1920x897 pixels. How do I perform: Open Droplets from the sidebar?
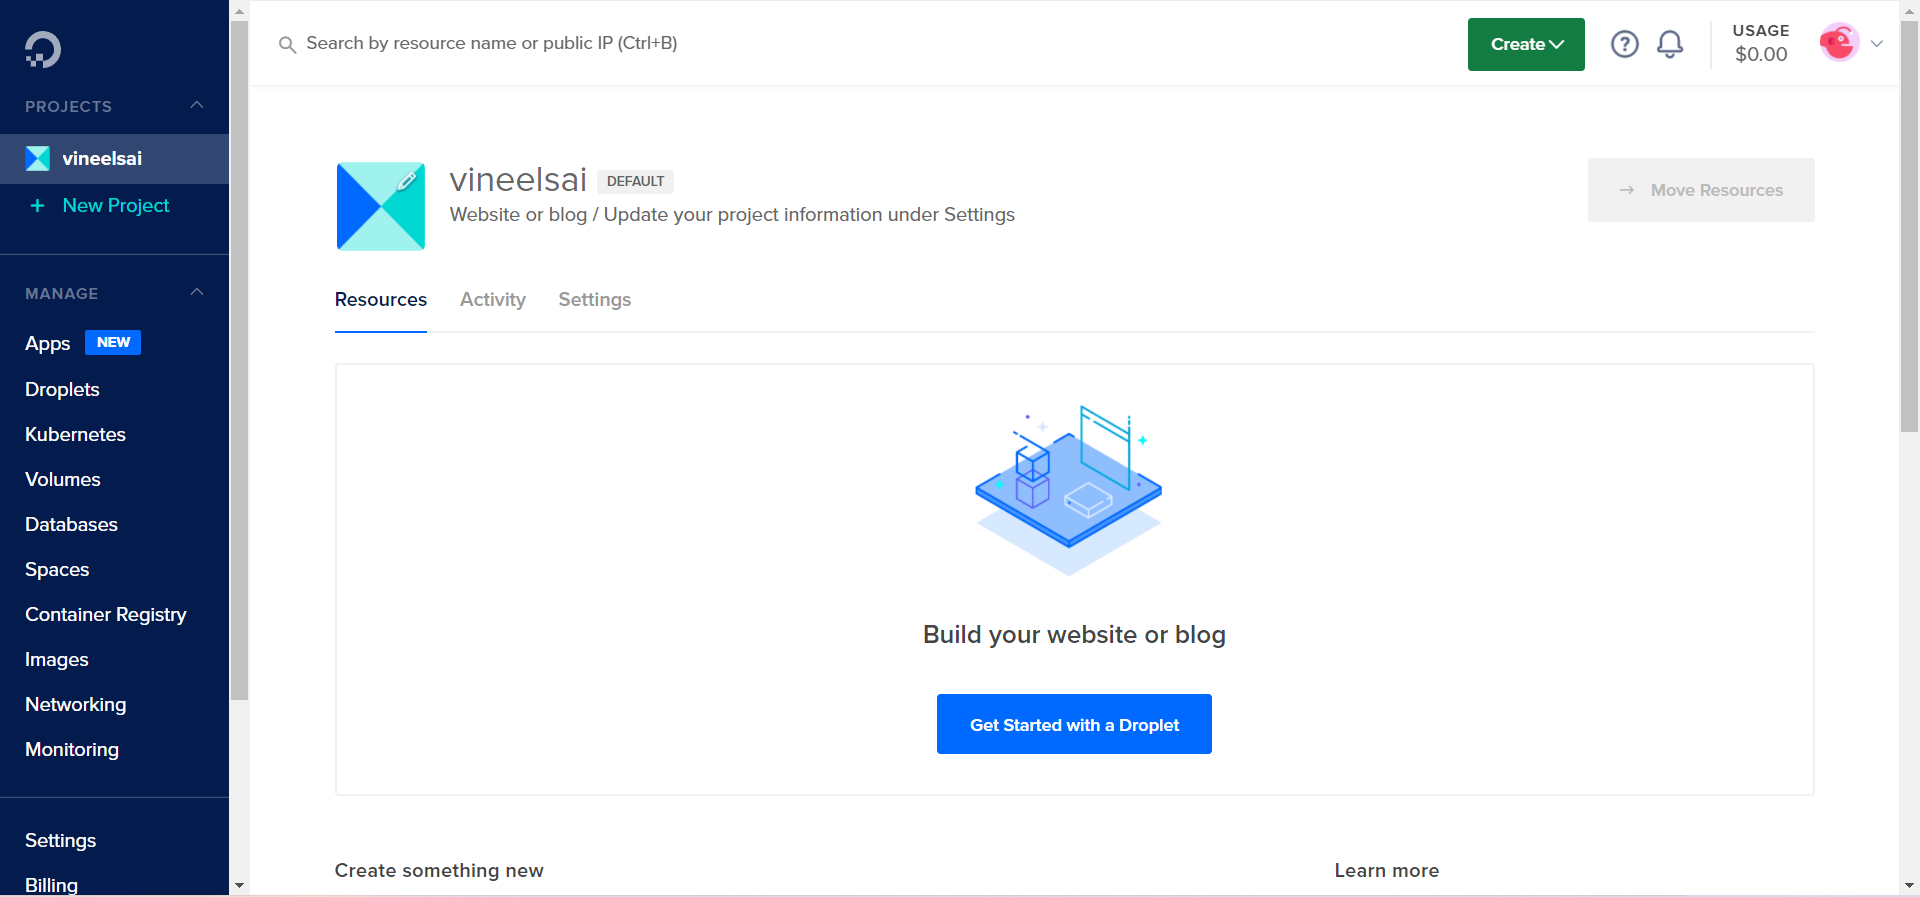coord(62,389)
